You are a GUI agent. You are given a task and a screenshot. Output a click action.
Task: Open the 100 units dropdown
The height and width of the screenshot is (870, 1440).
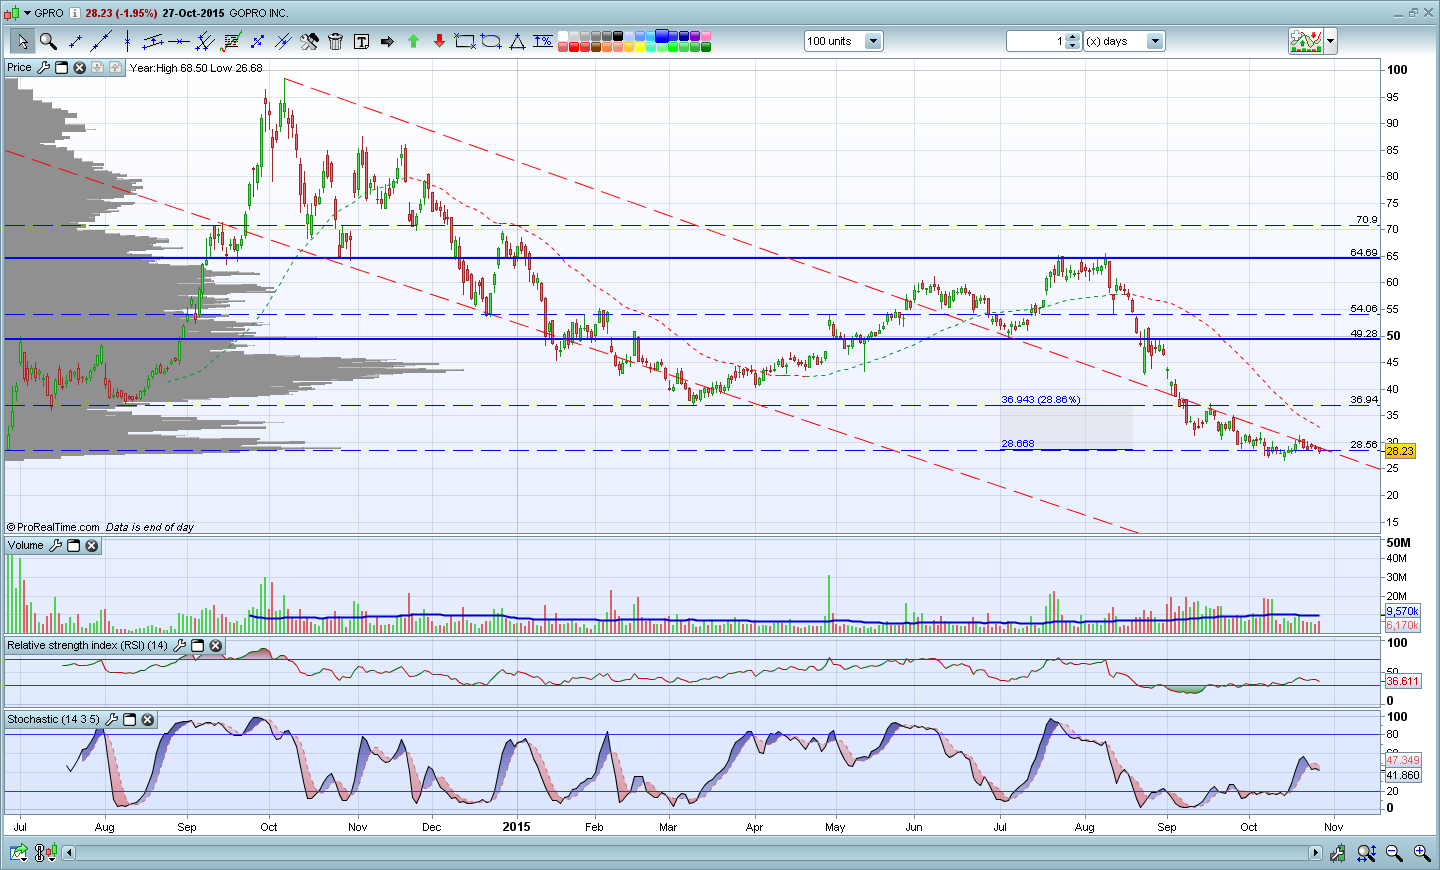pyautogui.click(x=873, y=41)
